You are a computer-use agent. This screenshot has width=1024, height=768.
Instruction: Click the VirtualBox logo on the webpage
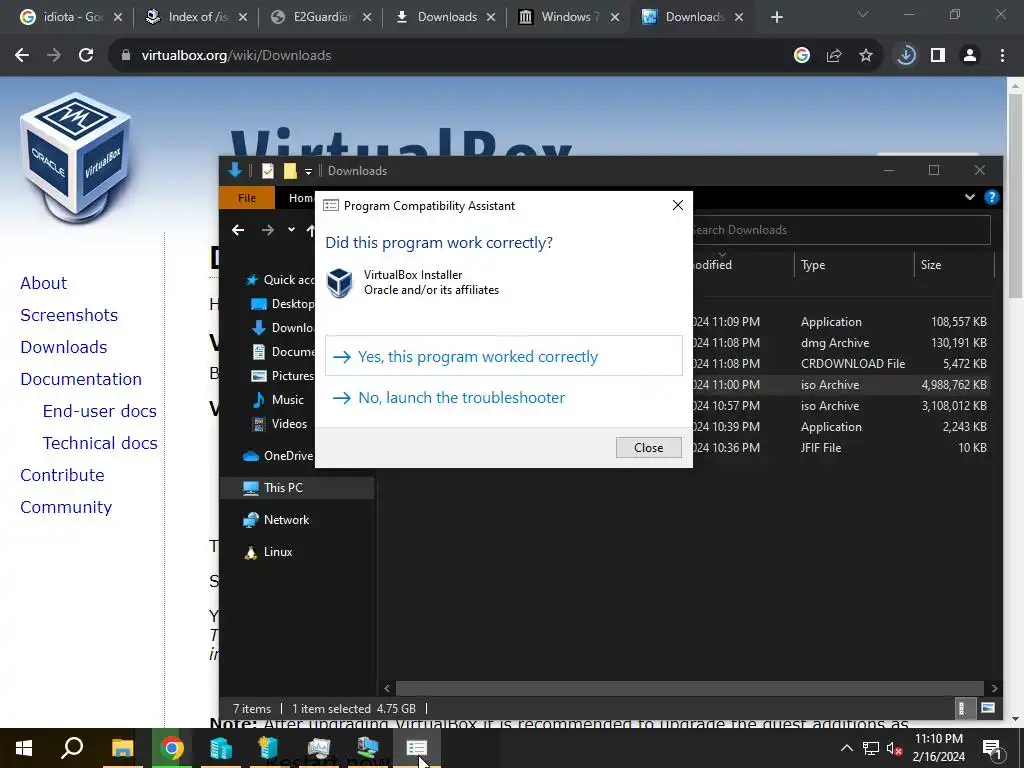[76, 157]
